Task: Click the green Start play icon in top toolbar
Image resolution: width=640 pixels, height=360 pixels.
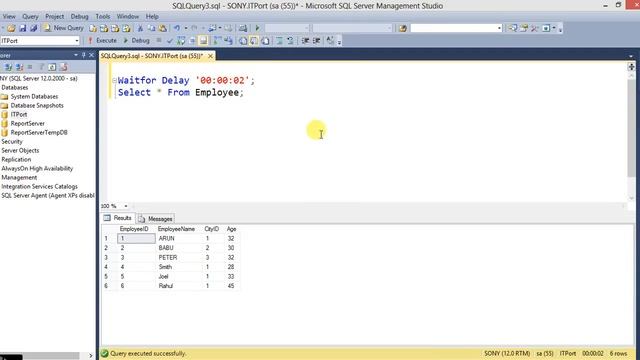Action: 257,28
